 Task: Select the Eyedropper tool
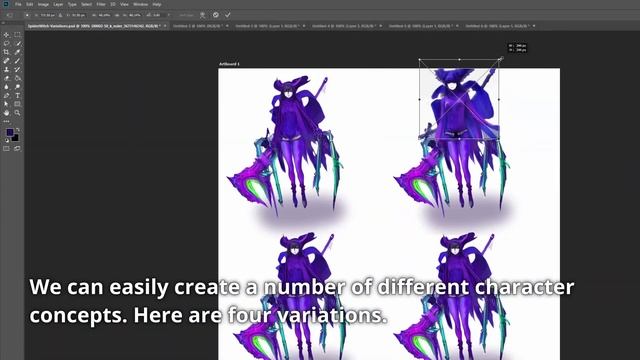point(18,52)
